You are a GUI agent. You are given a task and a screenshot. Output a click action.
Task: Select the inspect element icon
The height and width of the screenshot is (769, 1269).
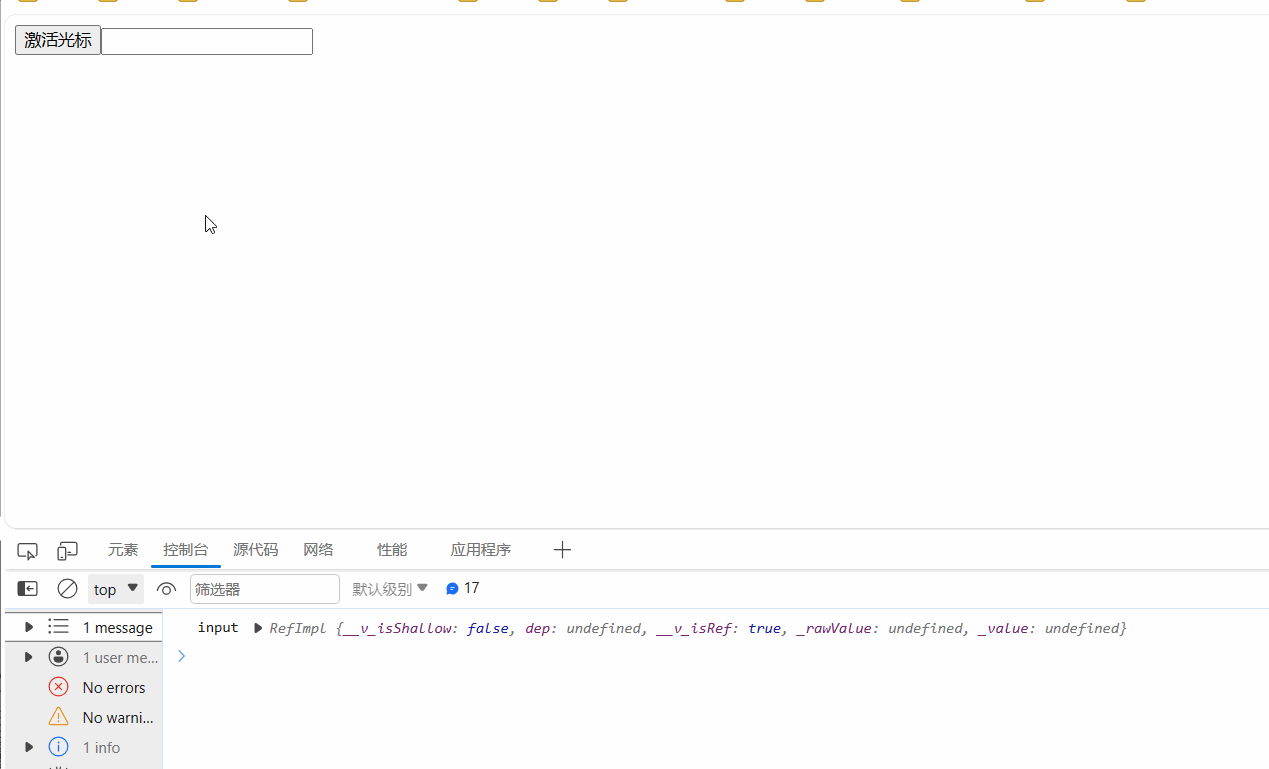26,549
